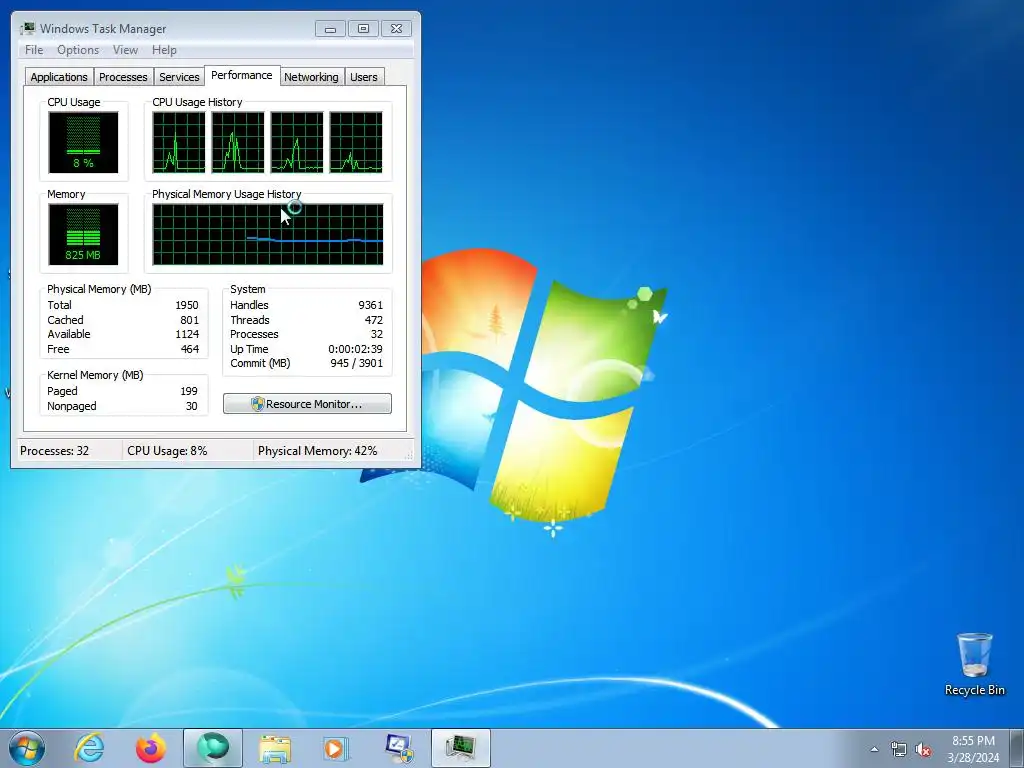1024x768 pixels.
Task: Click the Paged value 199
Action: pyautogui.click(x=189, y=391)
